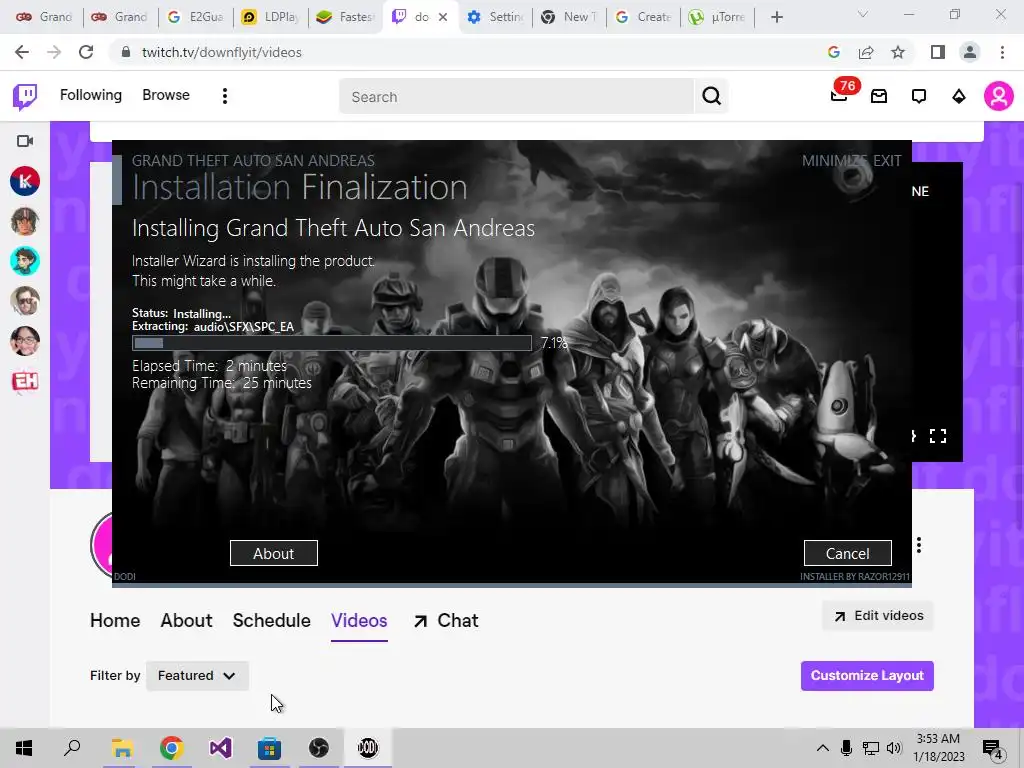Show hidden system tray icons

pos(823,748)
